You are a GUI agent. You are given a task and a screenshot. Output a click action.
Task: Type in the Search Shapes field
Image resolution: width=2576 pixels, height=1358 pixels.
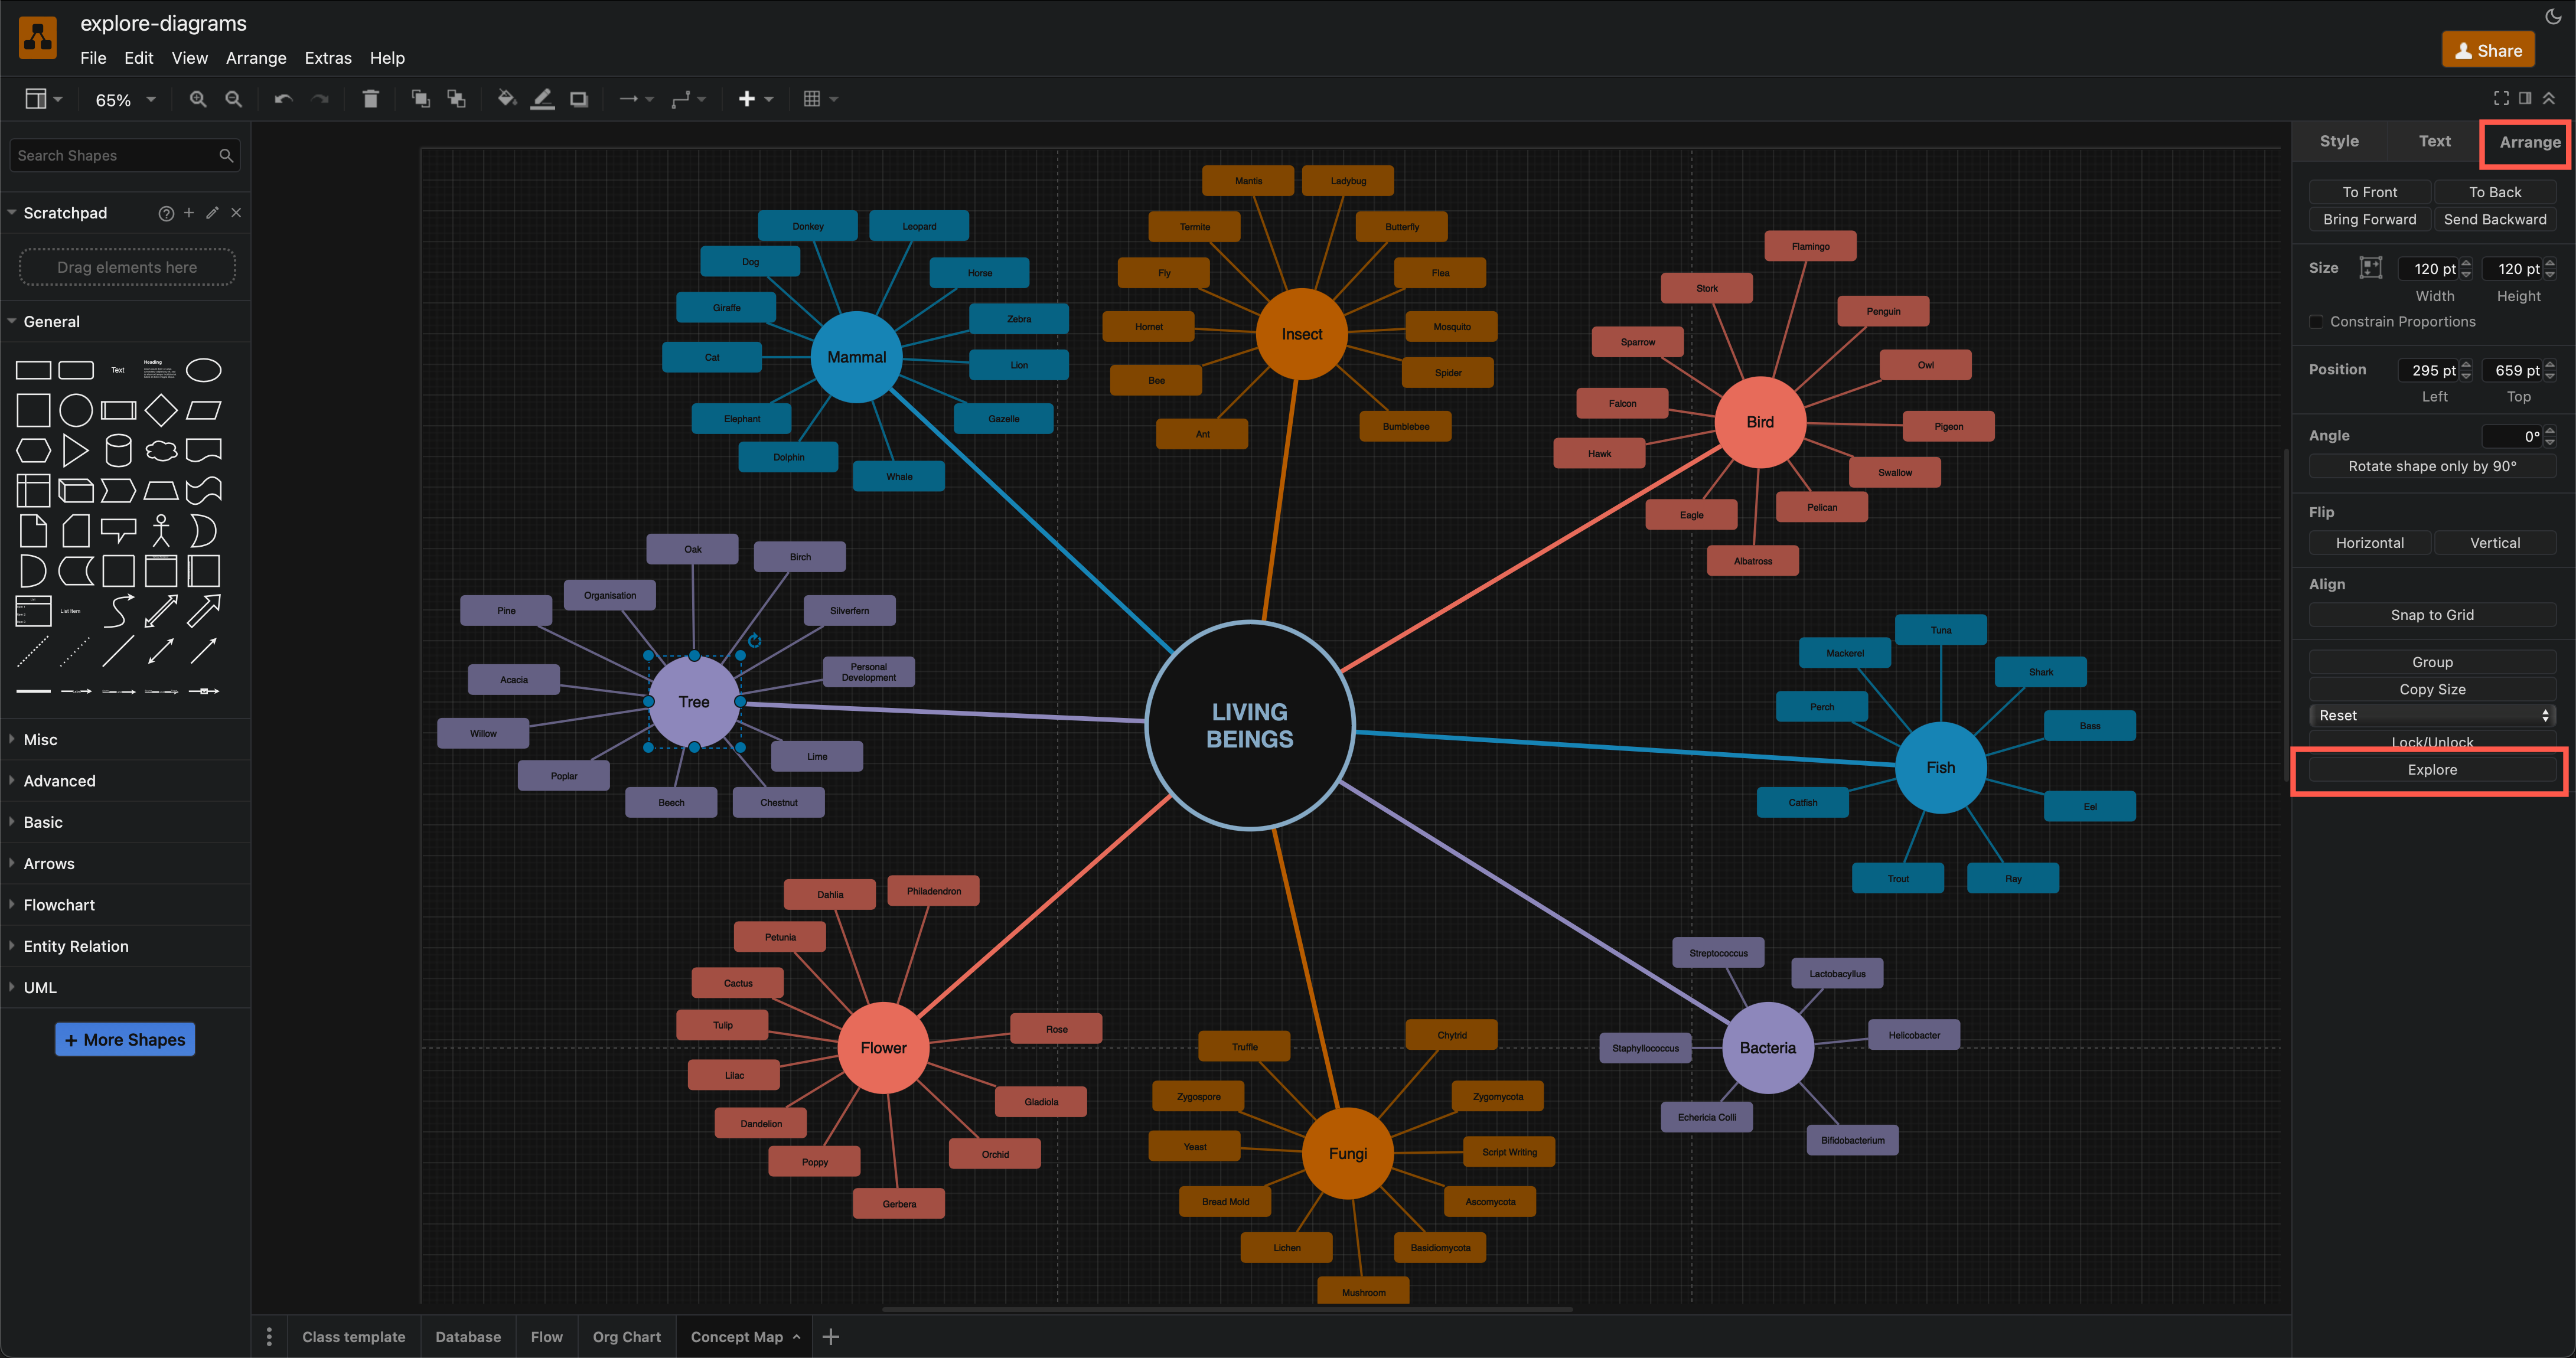coord(110,155)
